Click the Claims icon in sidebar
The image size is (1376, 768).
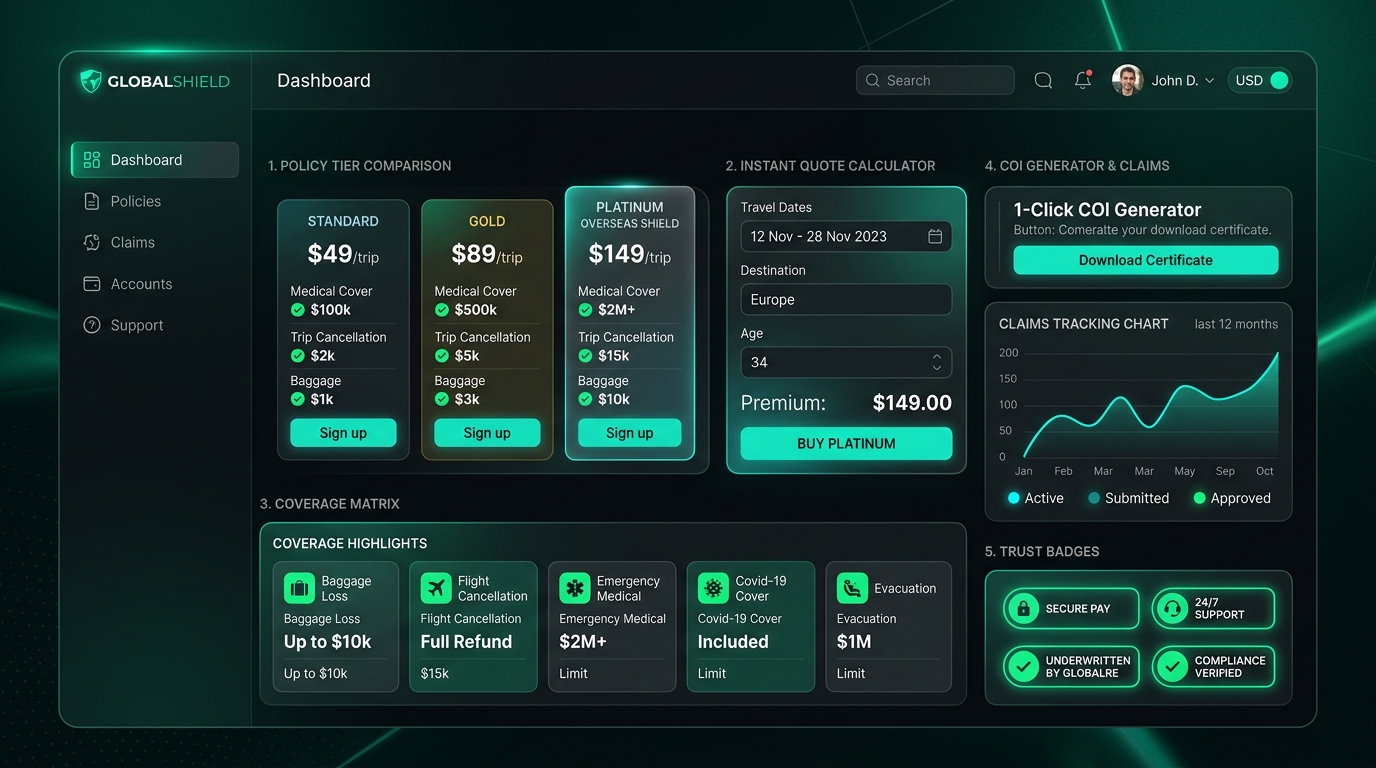[x=92, y=242]
